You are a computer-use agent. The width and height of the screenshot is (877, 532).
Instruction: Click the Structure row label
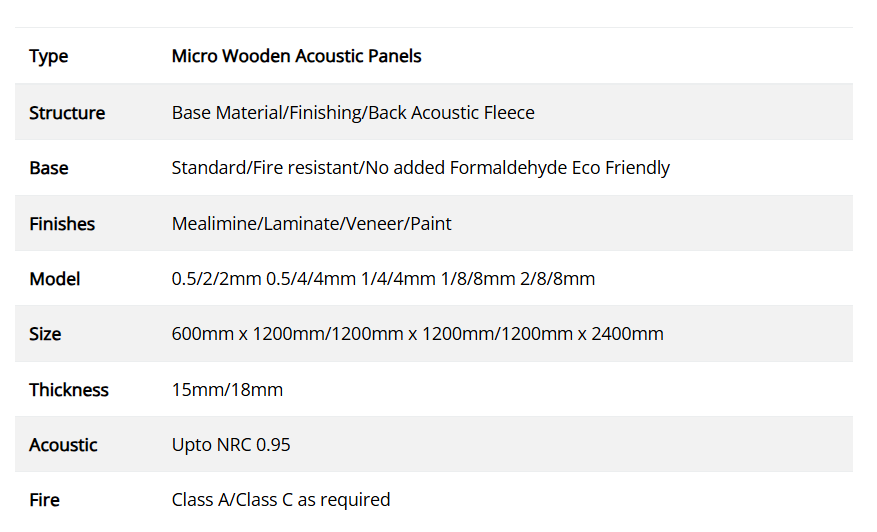point(67,113)
